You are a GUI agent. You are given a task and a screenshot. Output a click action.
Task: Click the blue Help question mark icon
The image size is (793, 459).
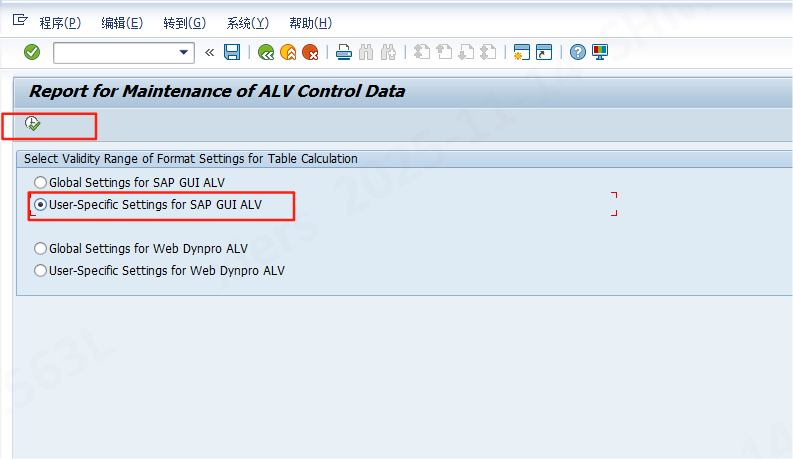(578, 52)
